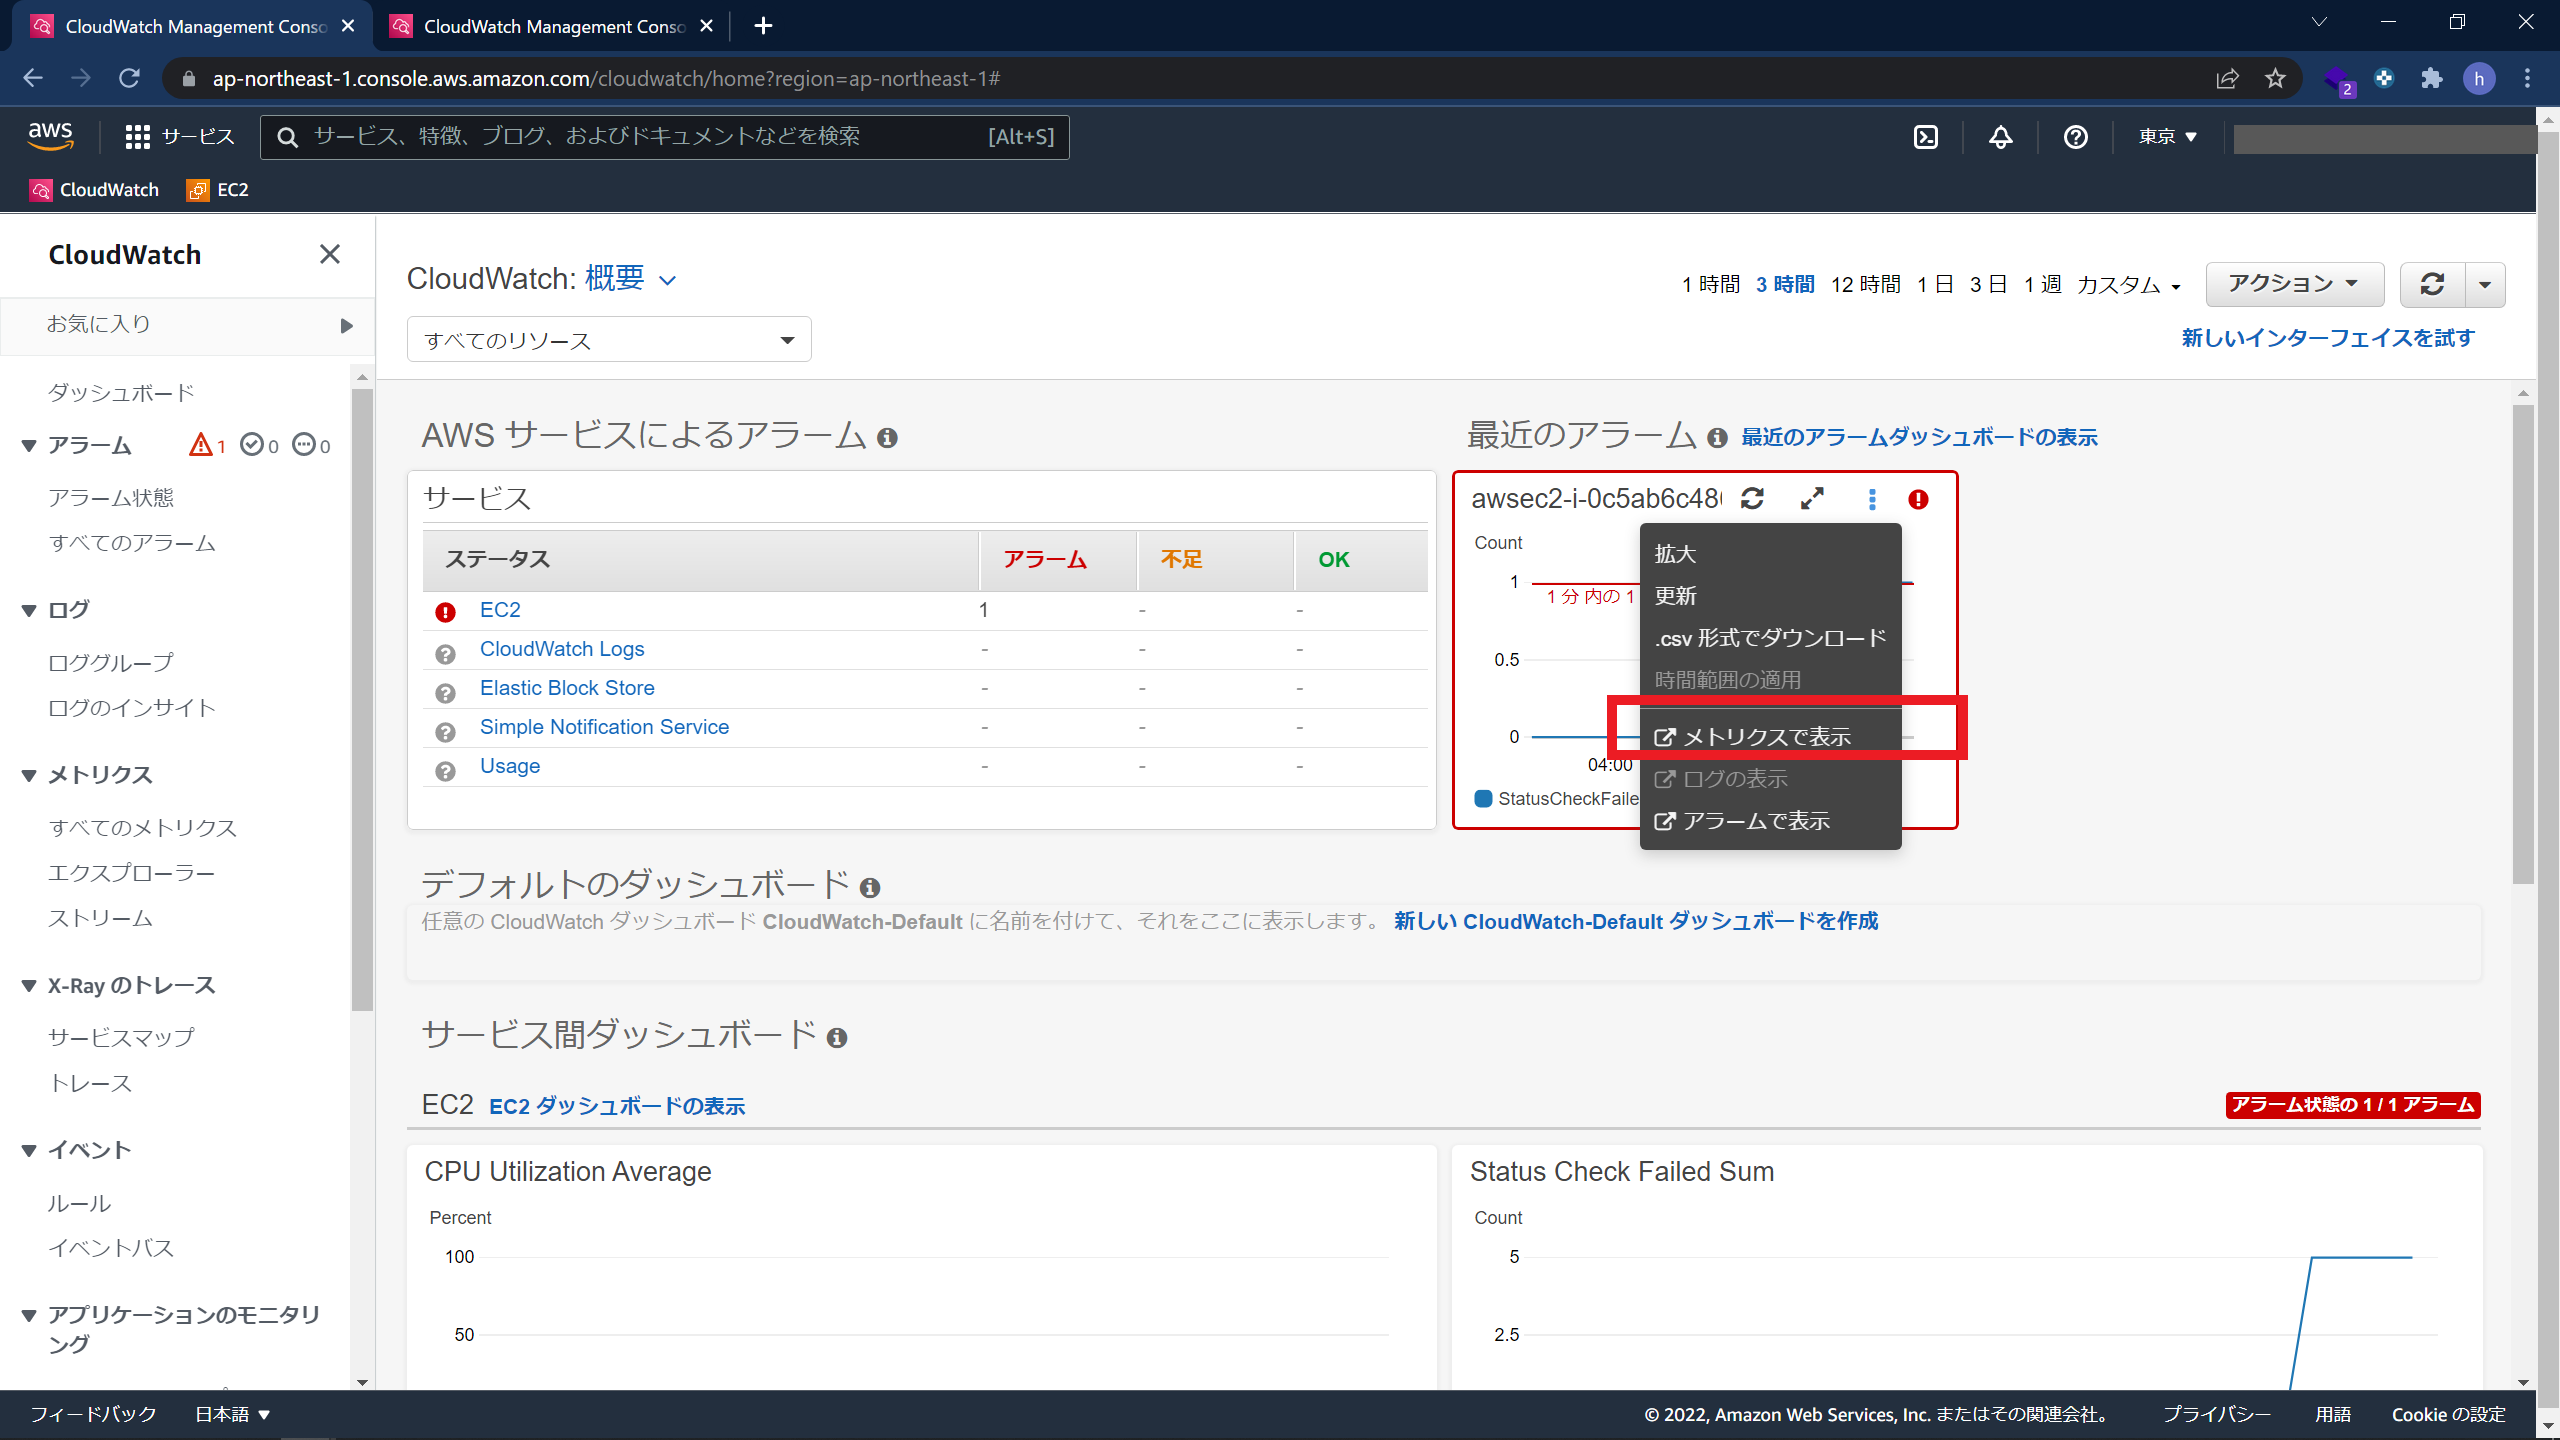Collapse the Alarms section in sidebar
The width and height of the screenshot is (2560, 1440).
(29, 446)
